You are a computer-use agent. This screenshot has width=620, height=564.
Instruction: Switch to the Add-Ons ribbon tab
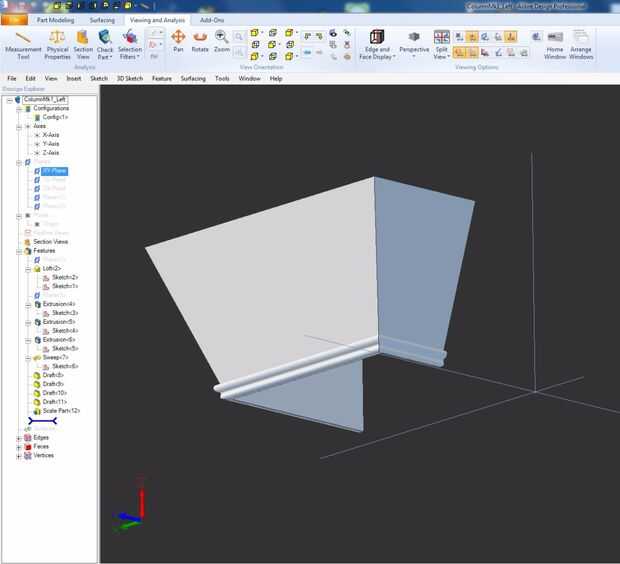pos(212,20)
